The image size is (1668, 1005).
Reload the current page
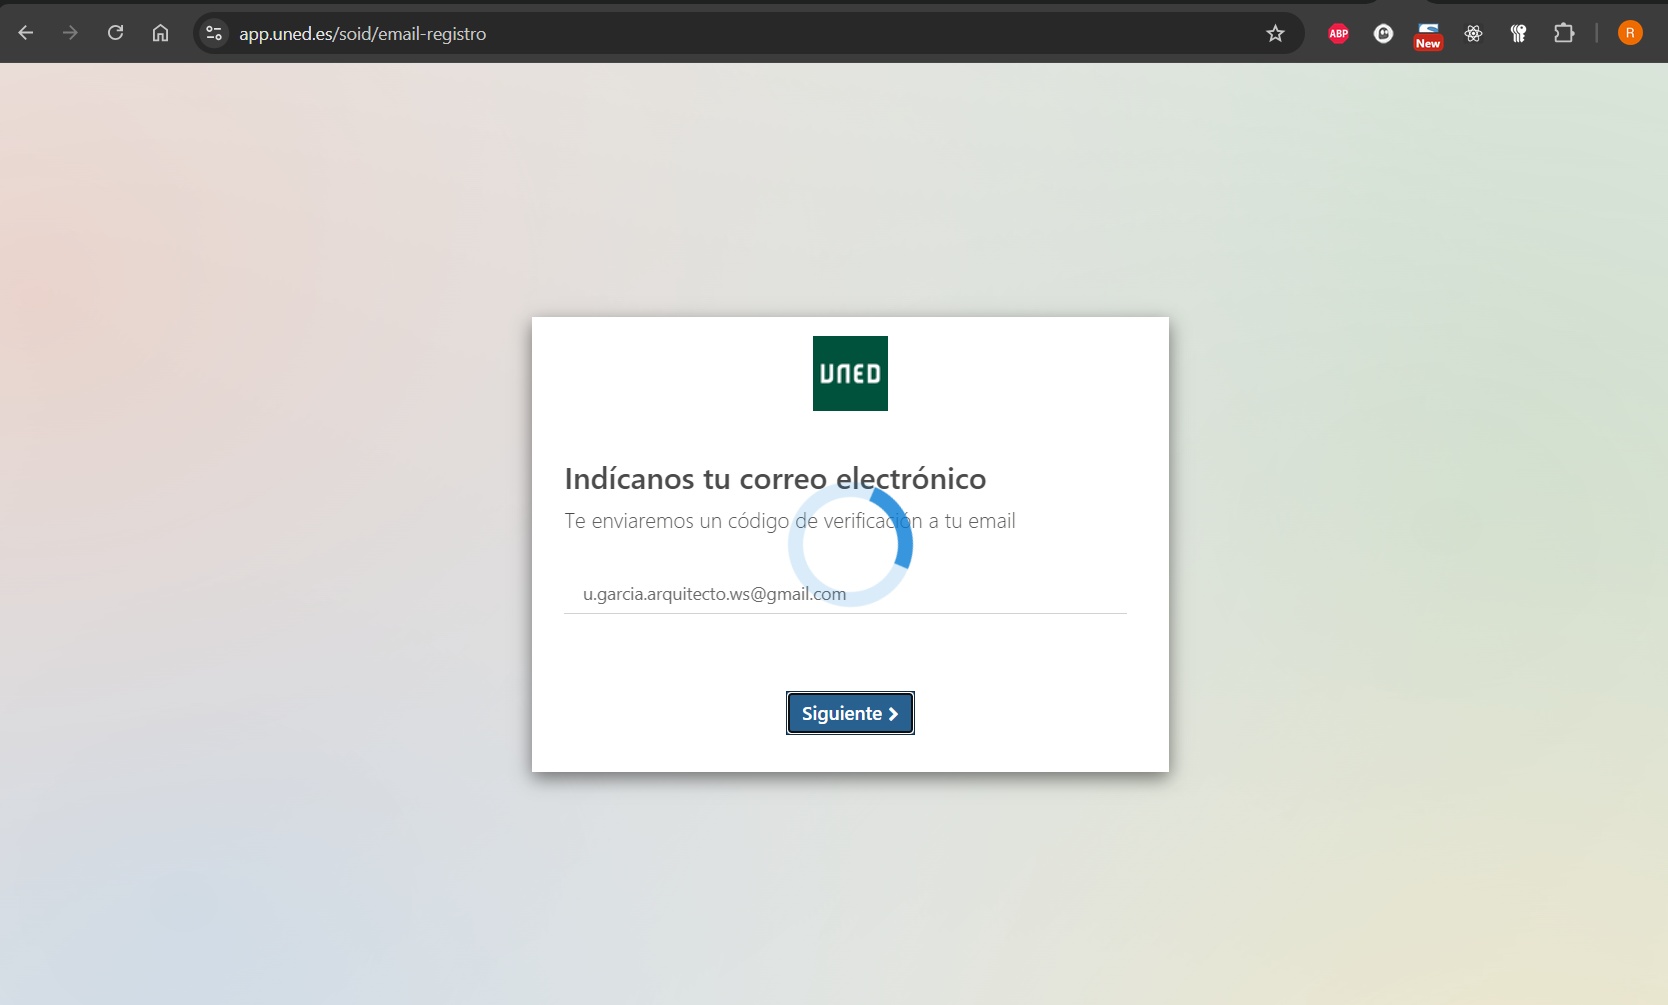[115, 33]
